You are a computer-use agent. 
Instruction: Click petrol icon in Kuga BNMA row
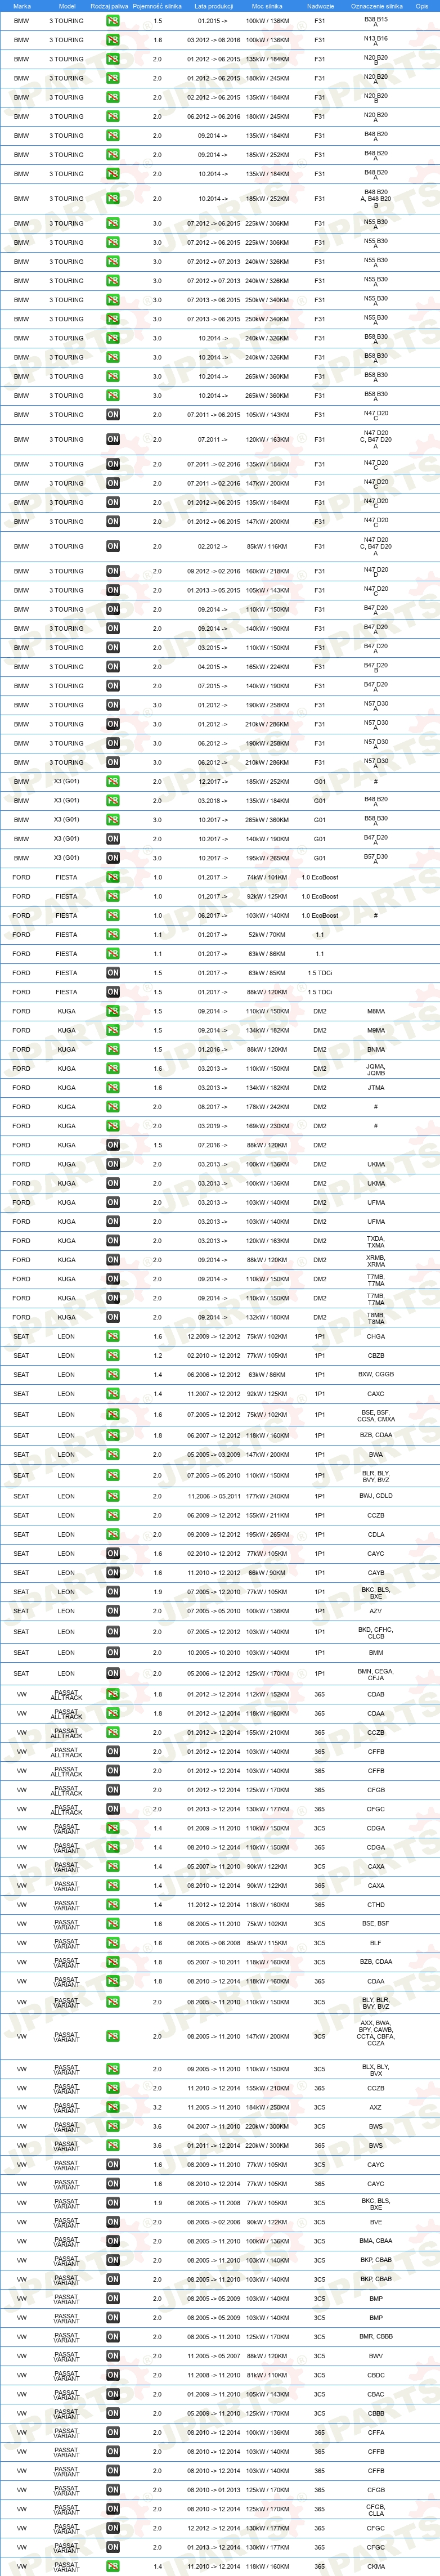113,1050
